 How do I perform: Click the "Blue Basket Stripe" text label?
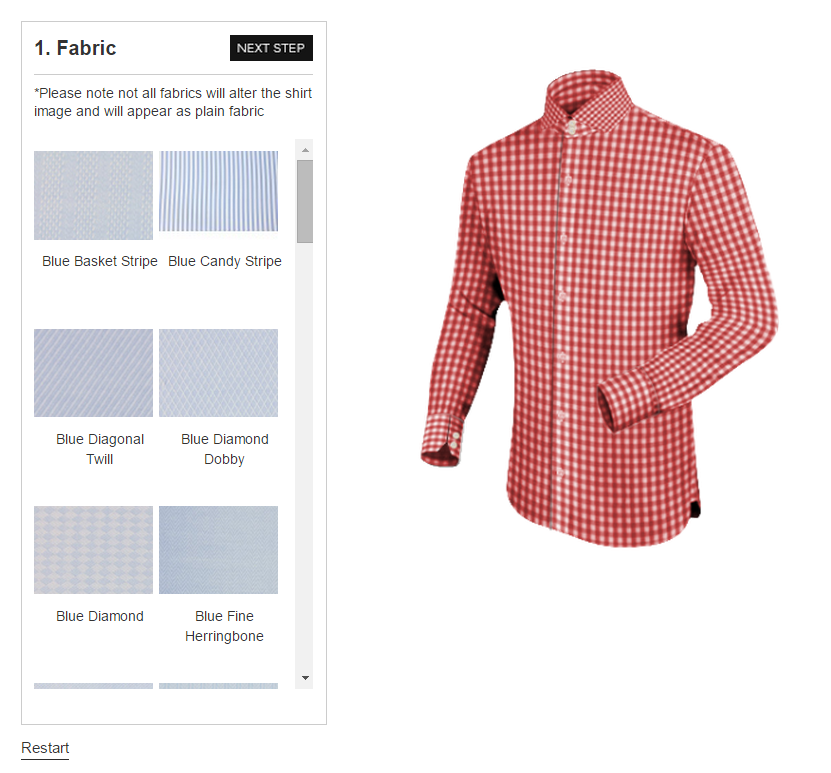click(x=100, y=261)
